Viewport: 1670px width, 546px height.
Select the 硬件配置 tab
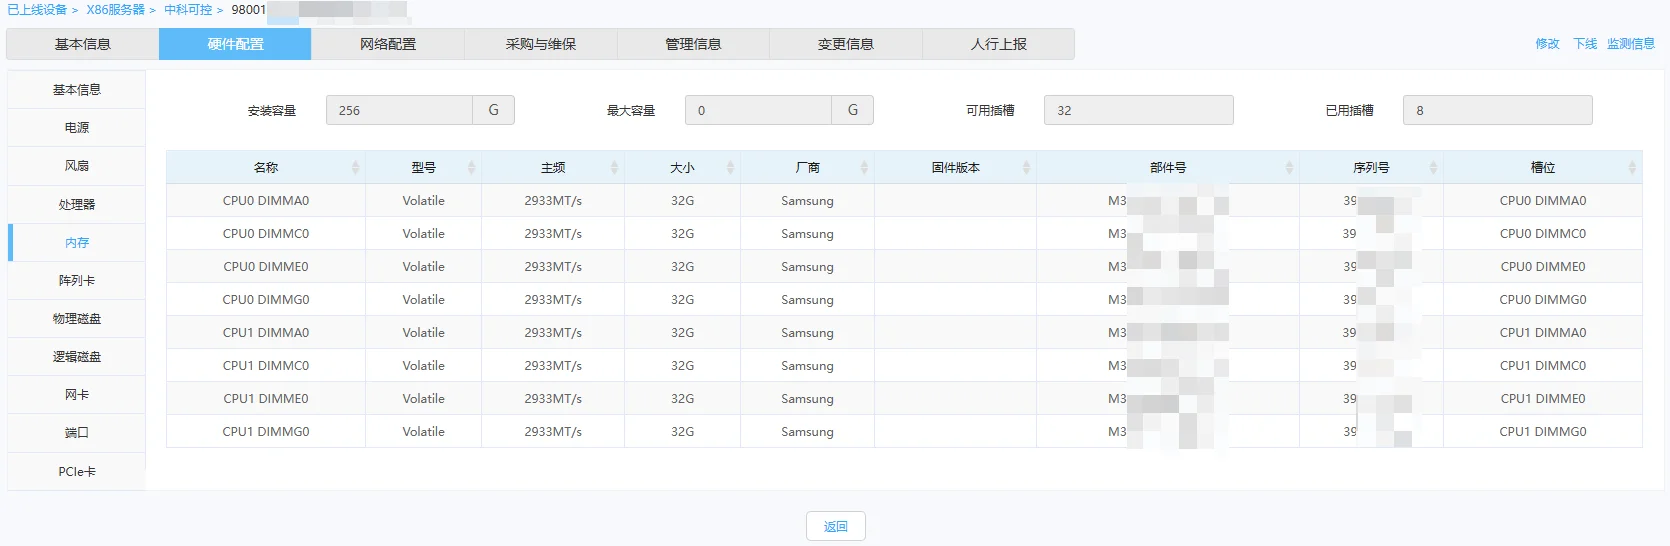tap(235, 44)
